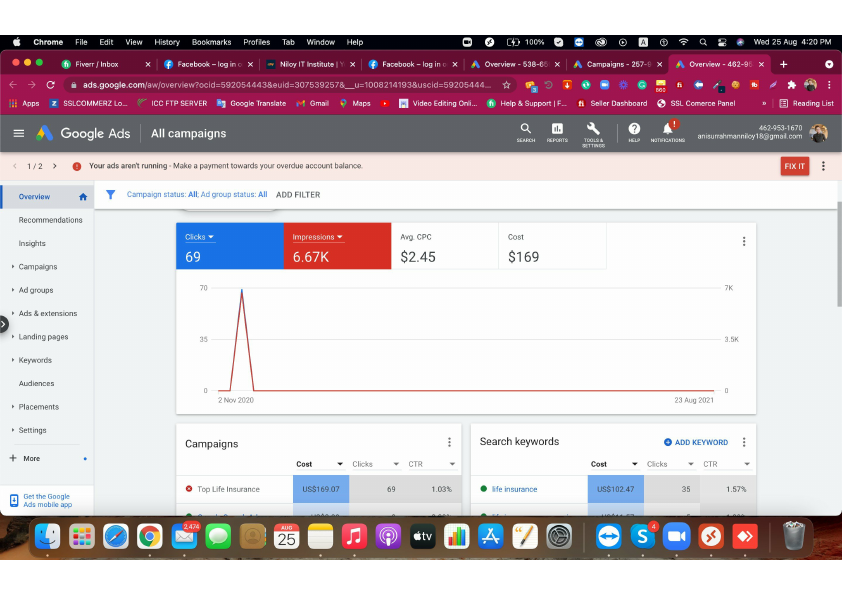Open the Cost column dropdown in Campaigns card
The width and height of the screenshot is (842, 595).
pyautogui.click(x=340, y=464)
